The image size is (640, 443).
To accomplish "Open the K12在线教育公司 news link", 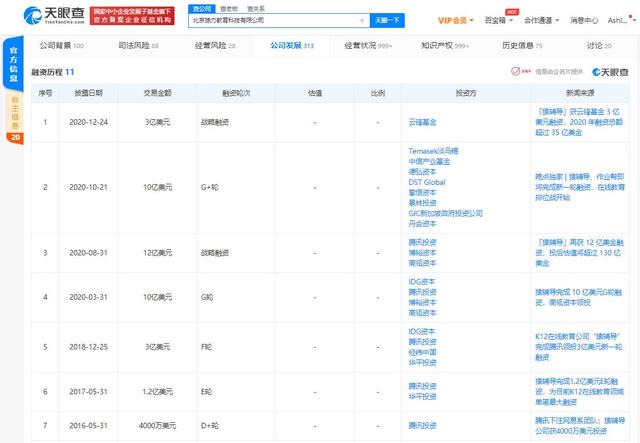I will click(x=578, y=347).
